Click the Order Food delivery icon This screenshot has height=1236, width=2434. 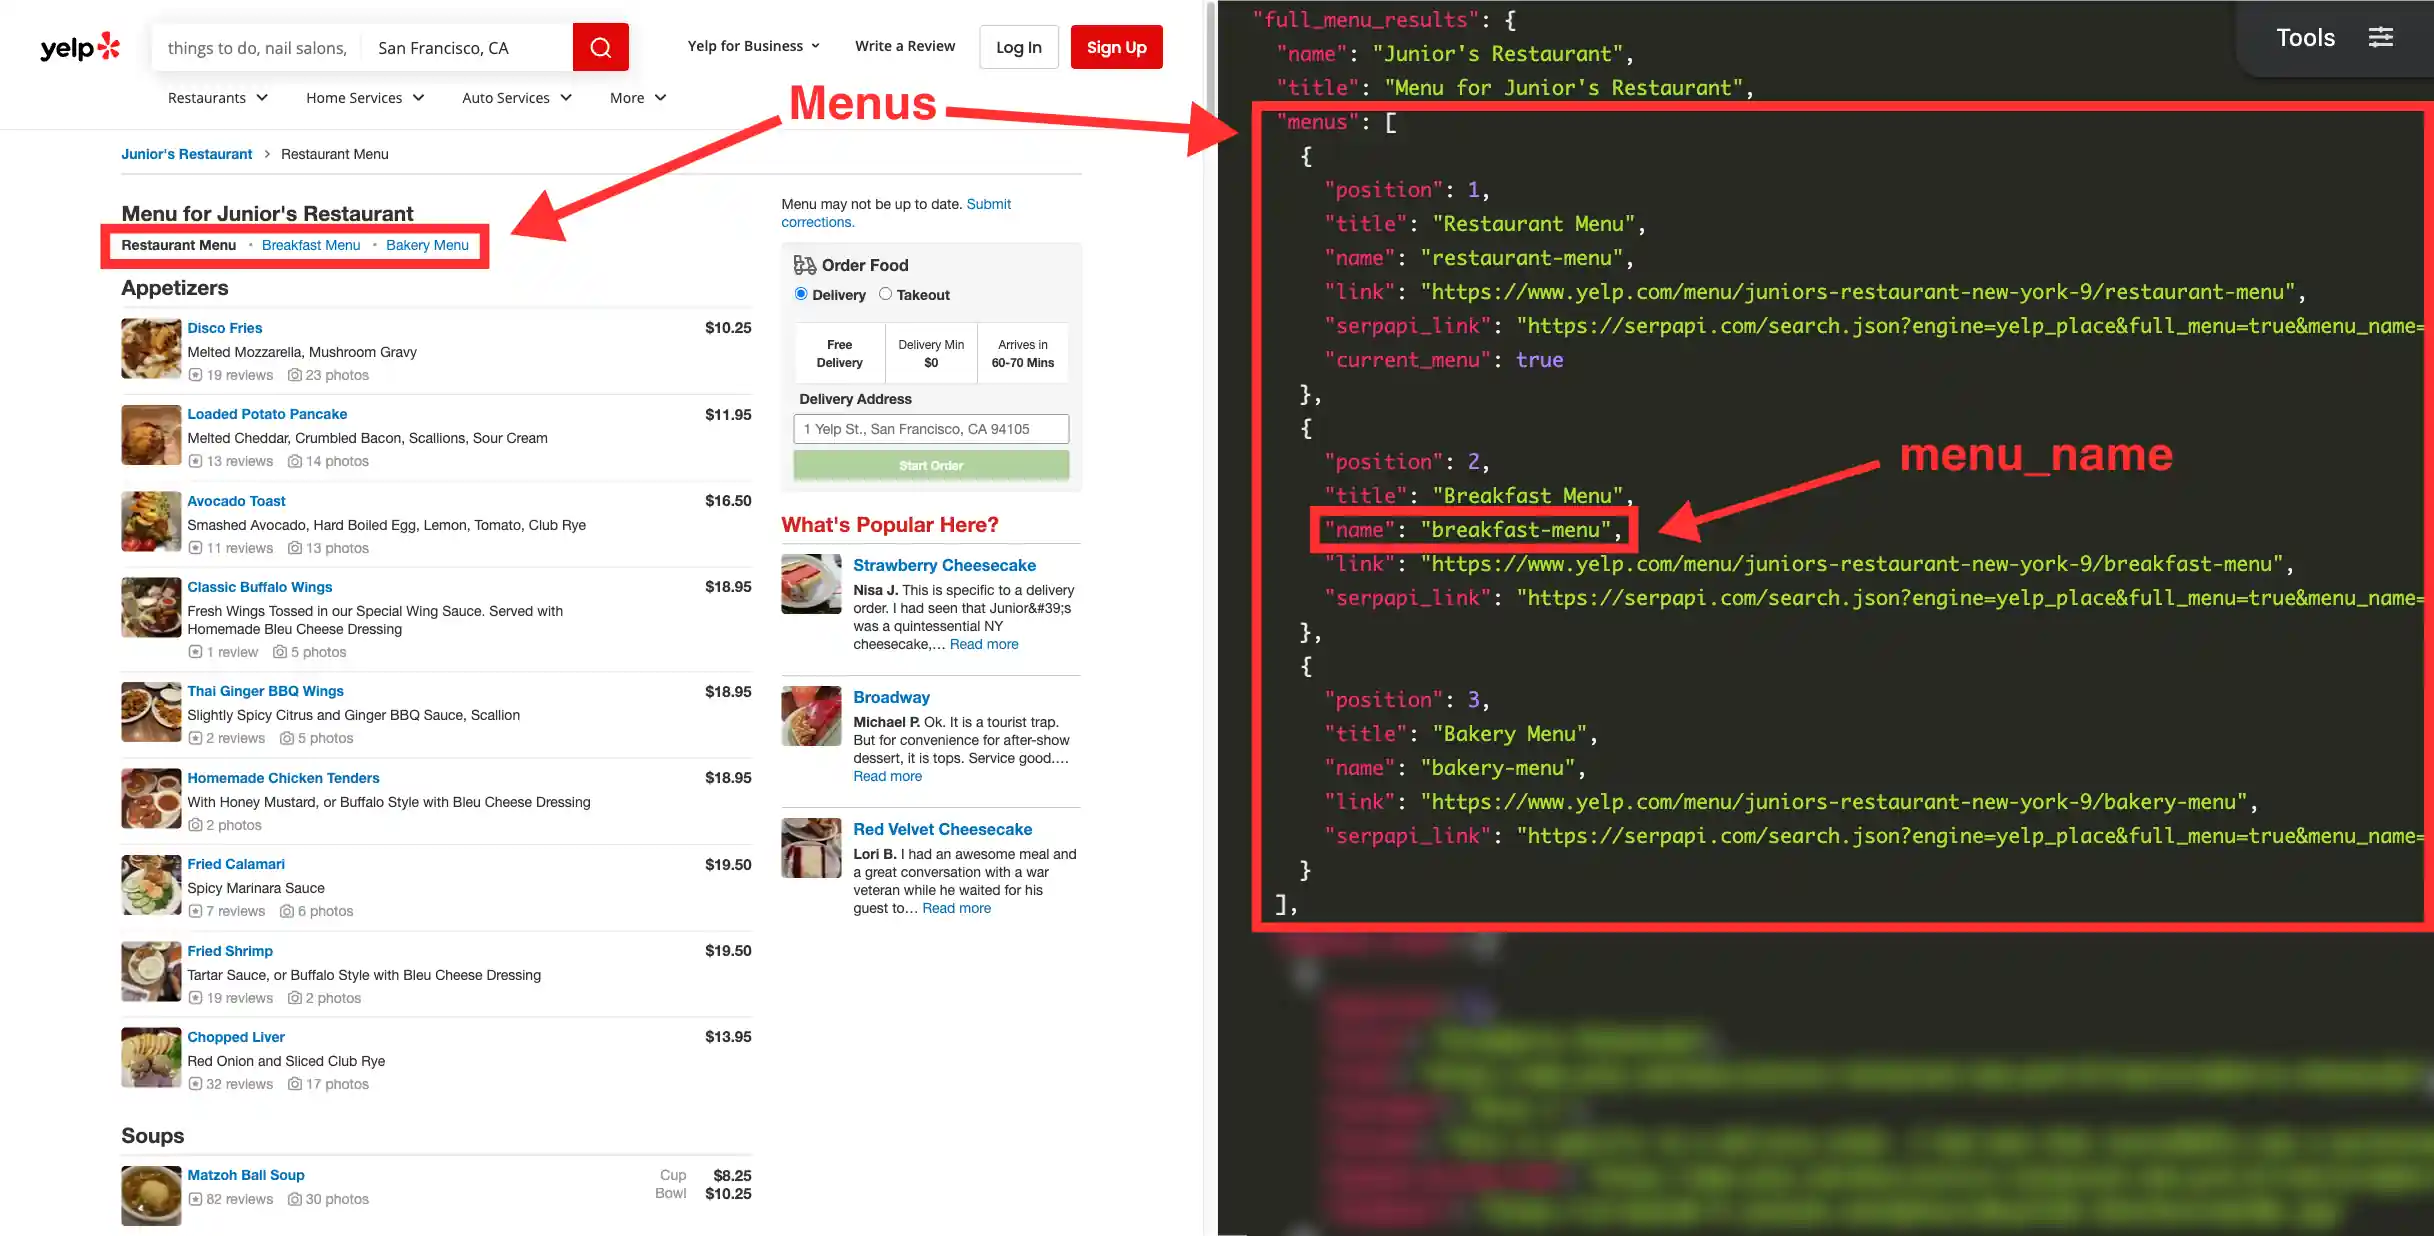[x=804, y=265]
